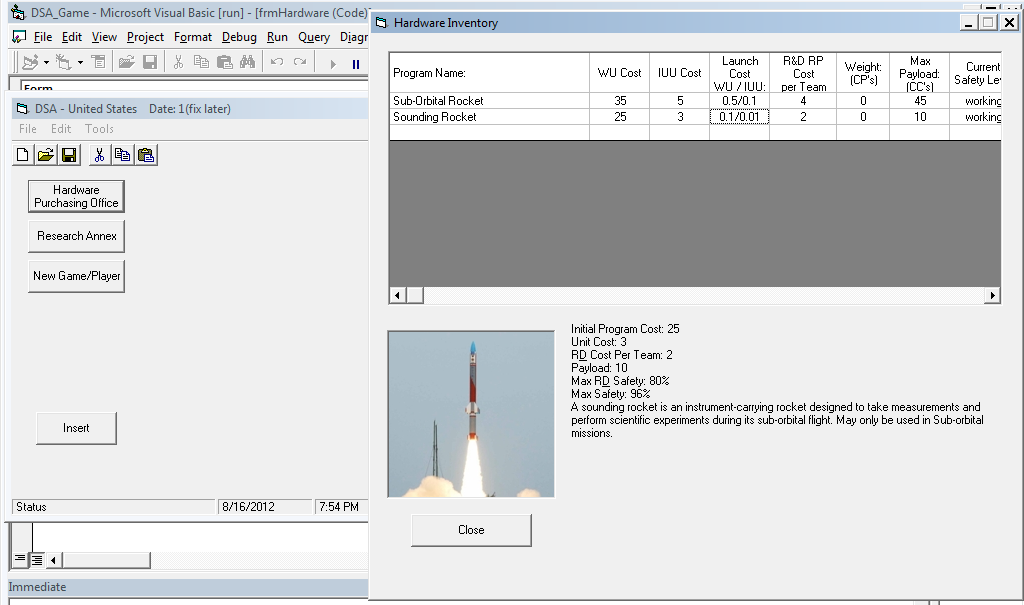
Task: Click the Paste clipboard icon in DSA toolbar
Action: 146,155
